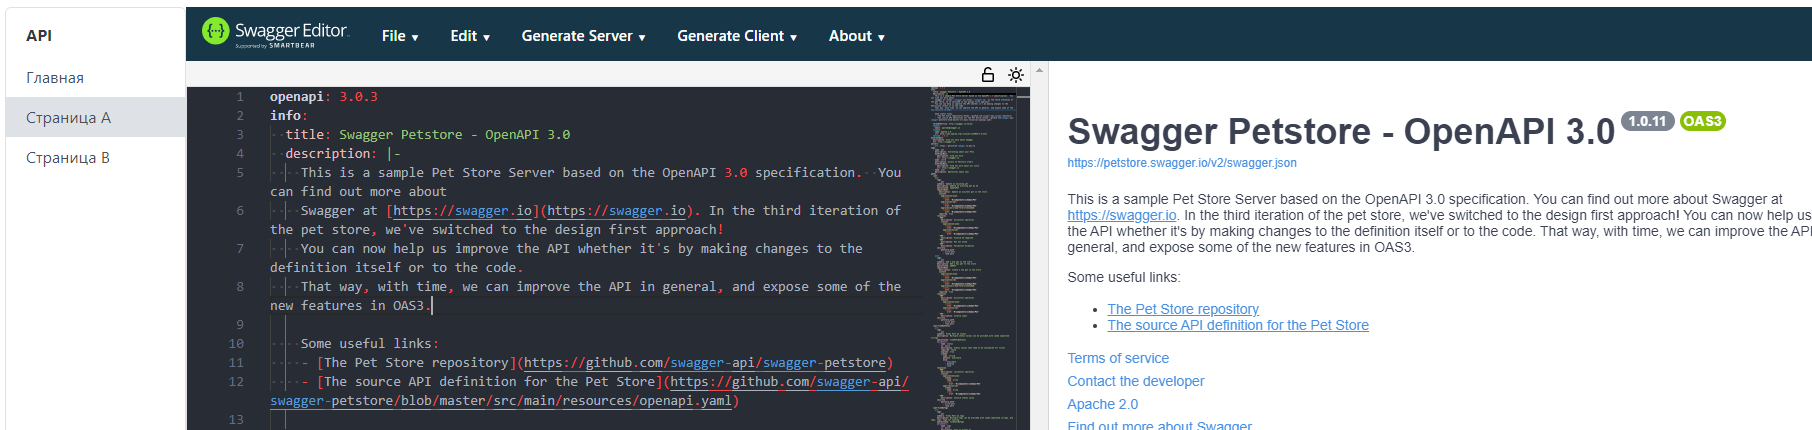Open the petstore swagger.json link

point(1182,163)
